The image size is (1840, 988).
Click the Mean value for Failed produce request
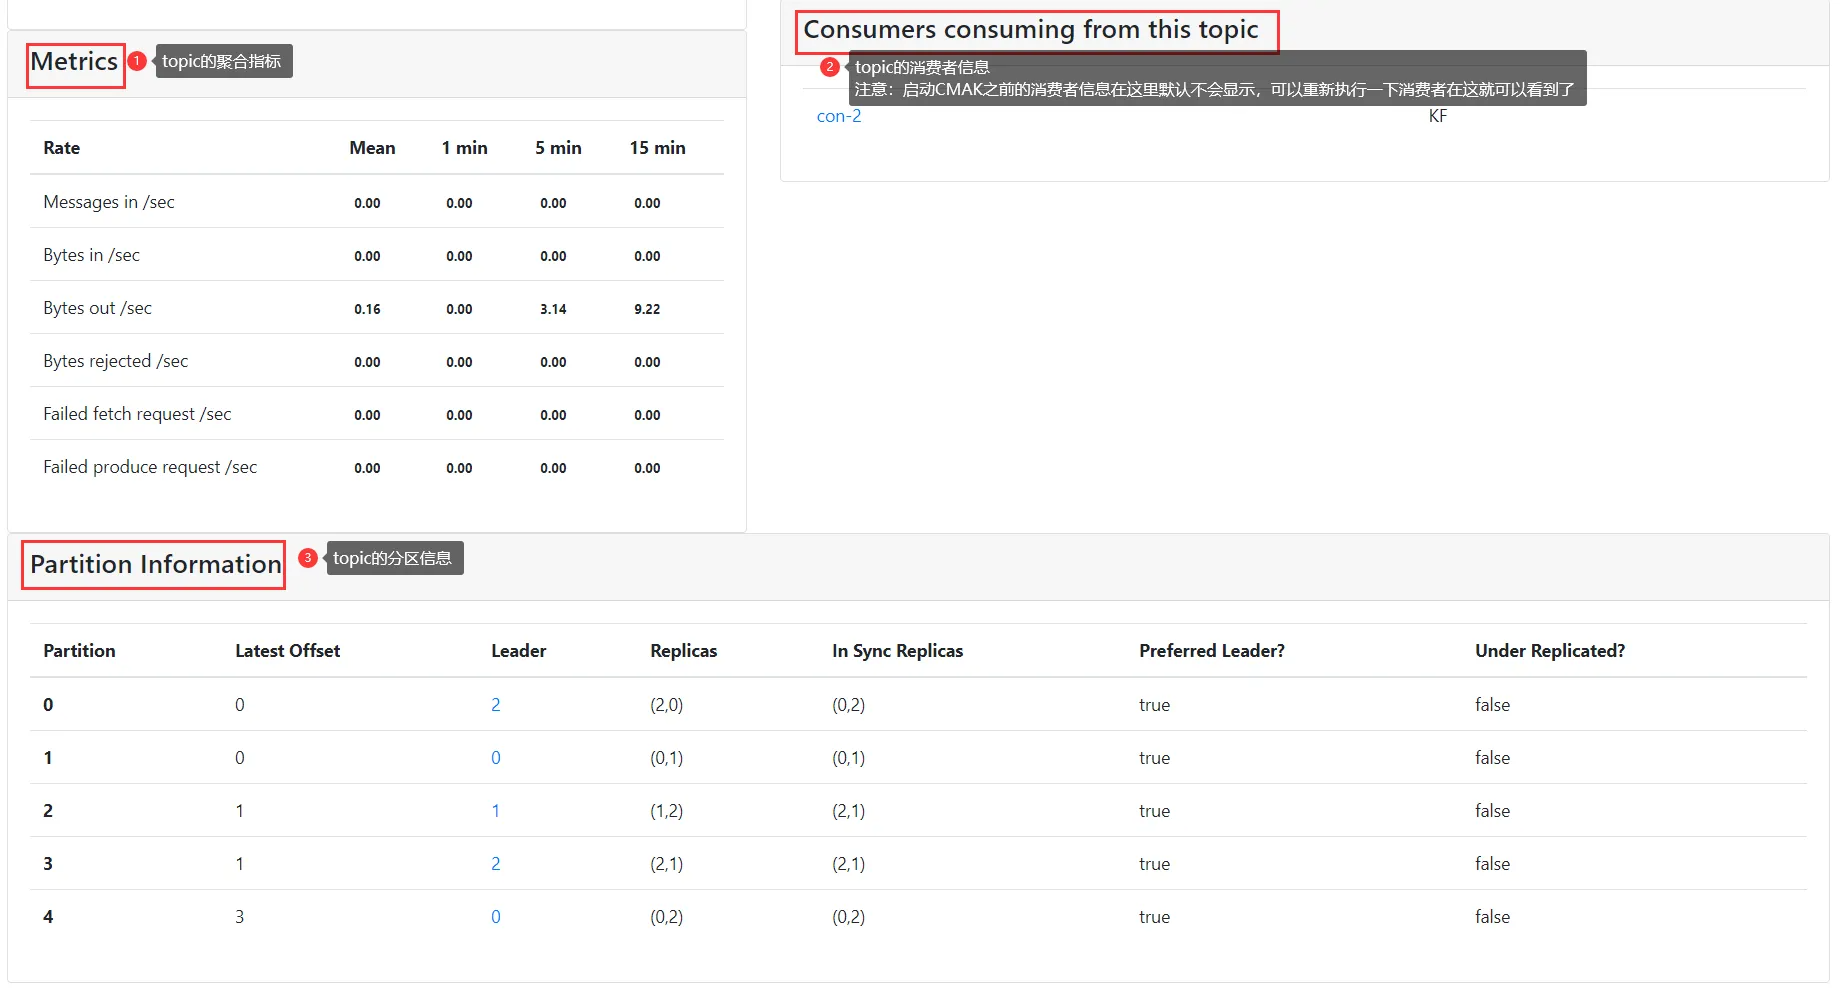tap(367, 468)
